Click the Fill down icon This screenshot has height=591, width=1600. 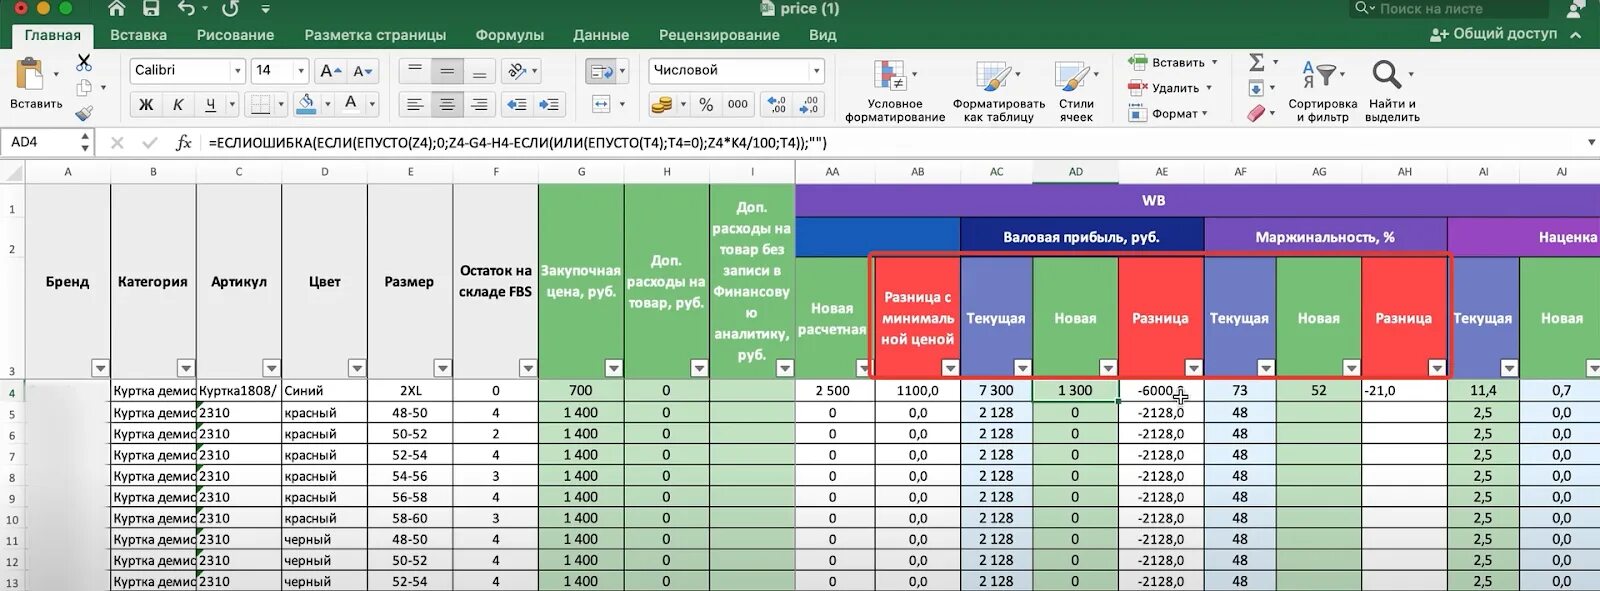1256,88
